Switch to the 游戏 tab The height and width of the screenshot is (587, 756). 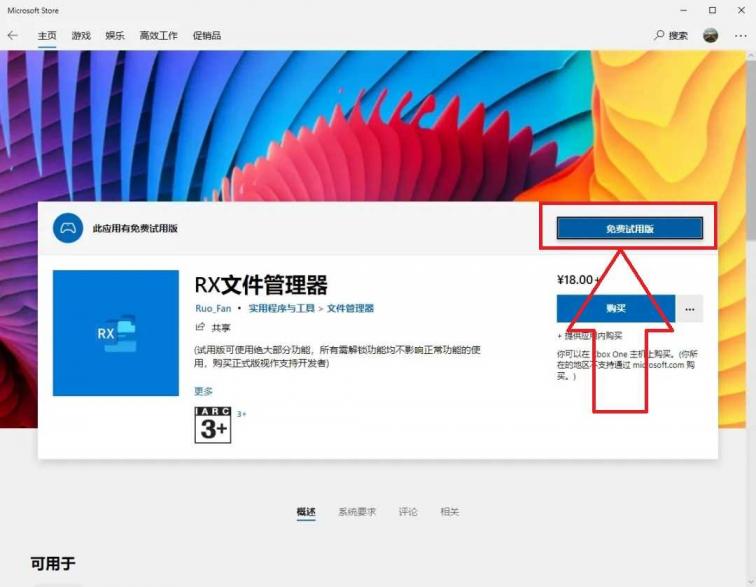point(81,36)
